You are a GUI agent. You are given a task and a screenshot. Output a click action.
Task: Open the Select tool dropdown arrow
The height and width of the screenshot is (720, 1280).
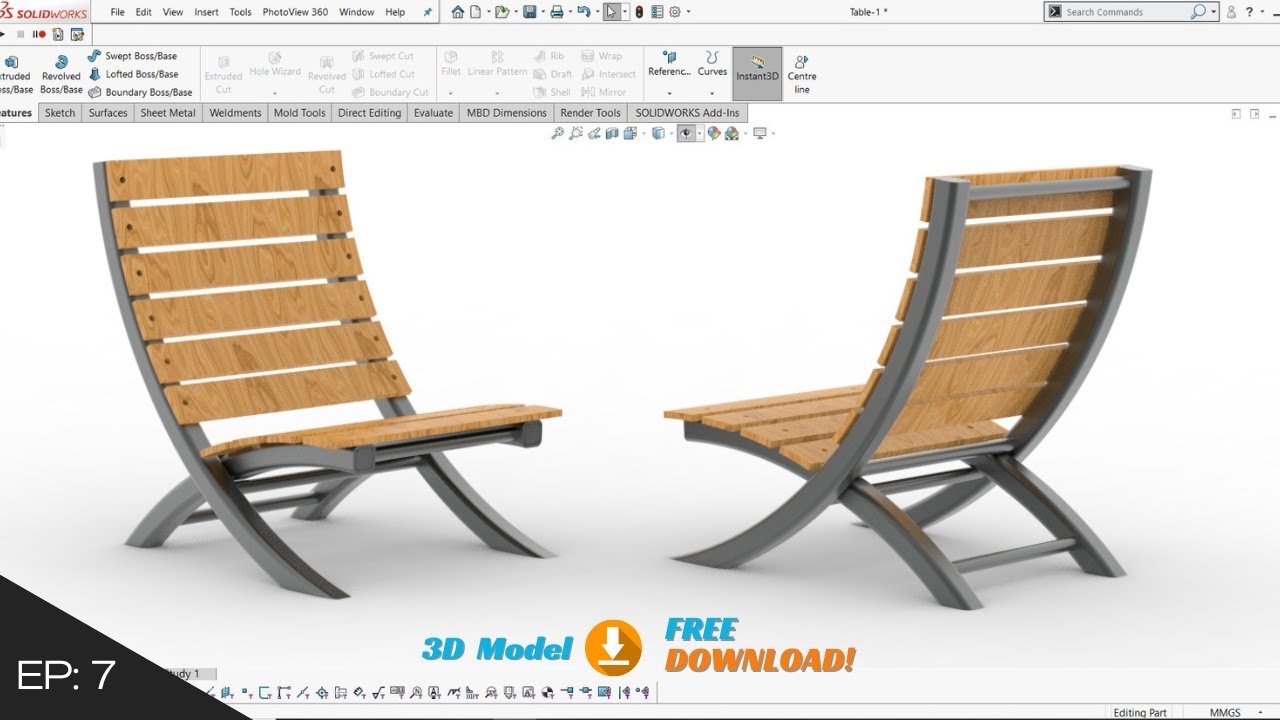625,12
